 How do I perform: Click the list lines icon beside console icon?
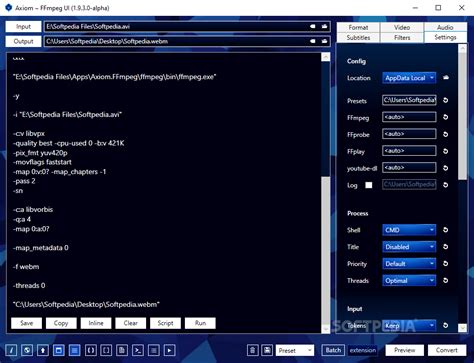click(154, 350)
